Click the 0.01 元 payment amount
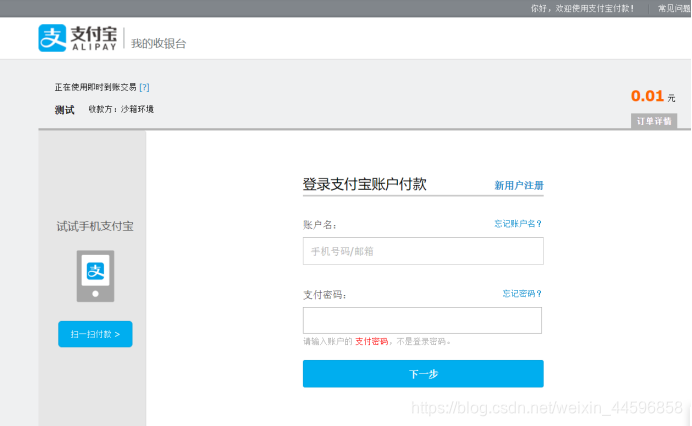Image resolution: width=692 pixels, height=426 pixels. pos(653,96)
